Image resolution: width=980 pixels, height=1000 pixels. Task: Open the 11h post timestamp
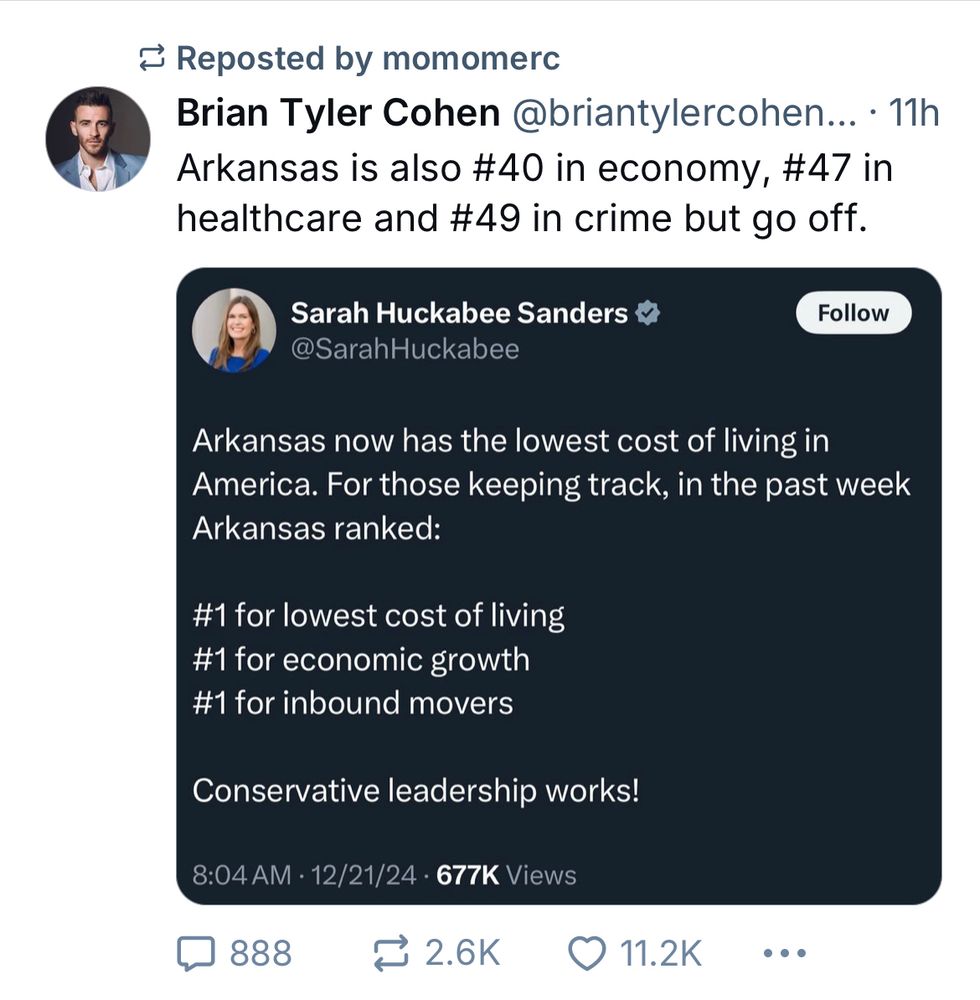click(914, 114)
